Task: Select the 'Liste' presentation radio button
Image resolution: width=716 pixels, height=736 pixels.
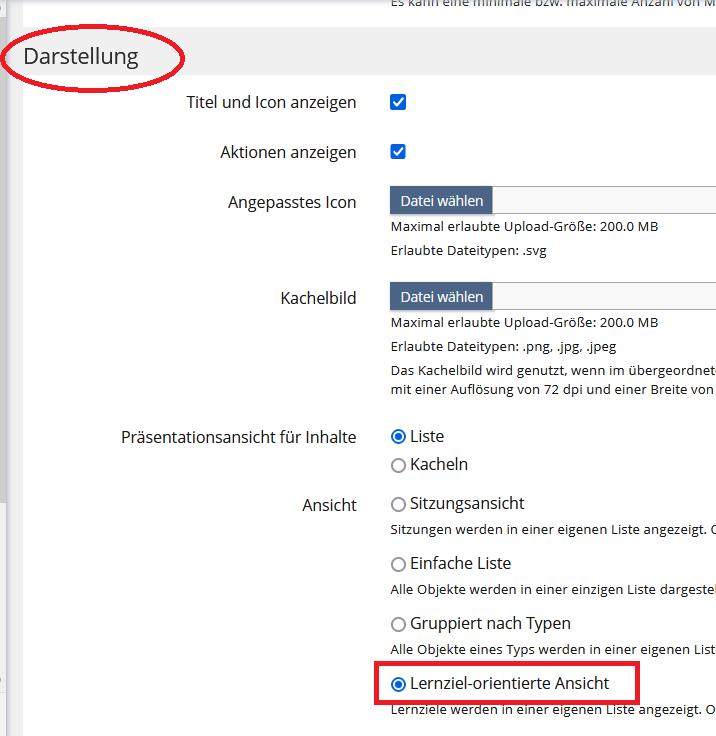Action: [399, 437]
